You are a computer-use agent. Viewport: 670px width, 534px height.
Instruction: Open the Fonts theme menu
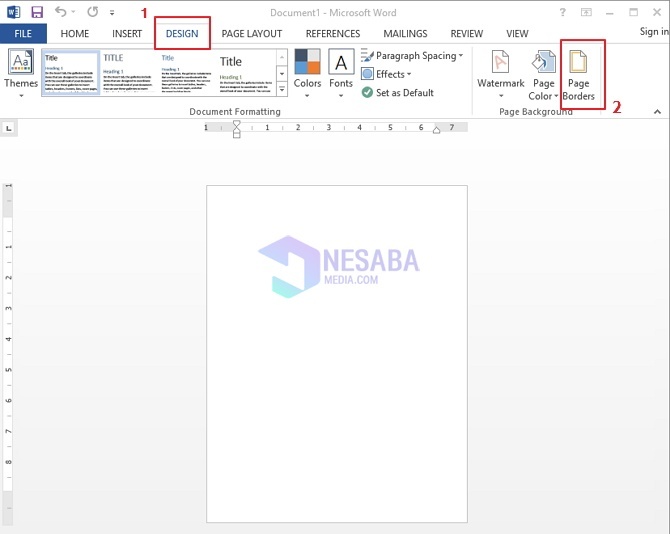(341, 73)
